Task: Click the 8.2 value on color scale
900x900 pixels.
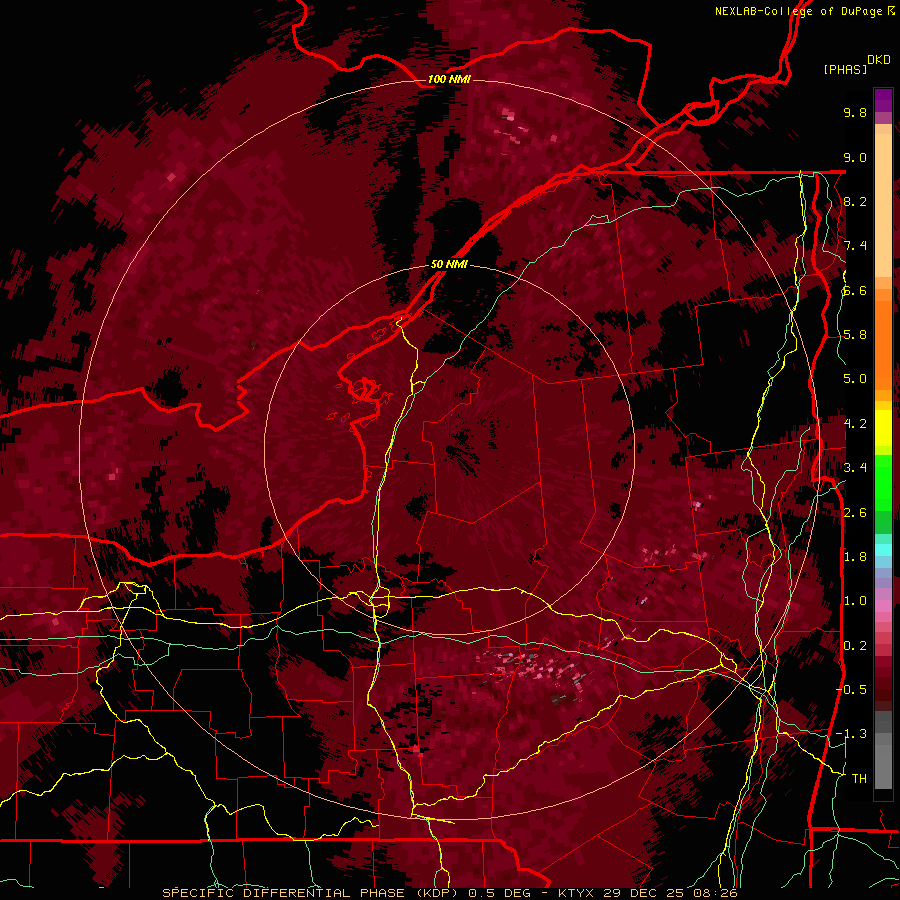Action: click(x=855, y=201)
